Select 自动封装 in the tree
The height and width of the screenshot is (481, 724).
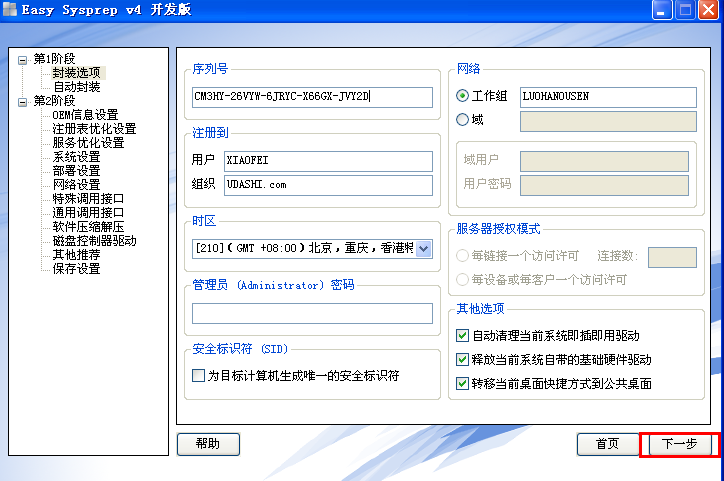point(76,87)
